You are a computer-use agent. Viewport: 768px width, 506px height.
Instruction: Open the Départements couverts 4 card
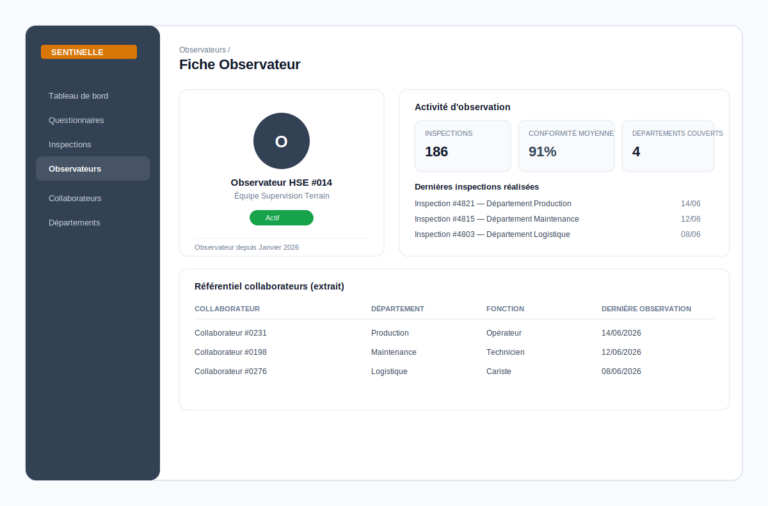click(668, 146)
